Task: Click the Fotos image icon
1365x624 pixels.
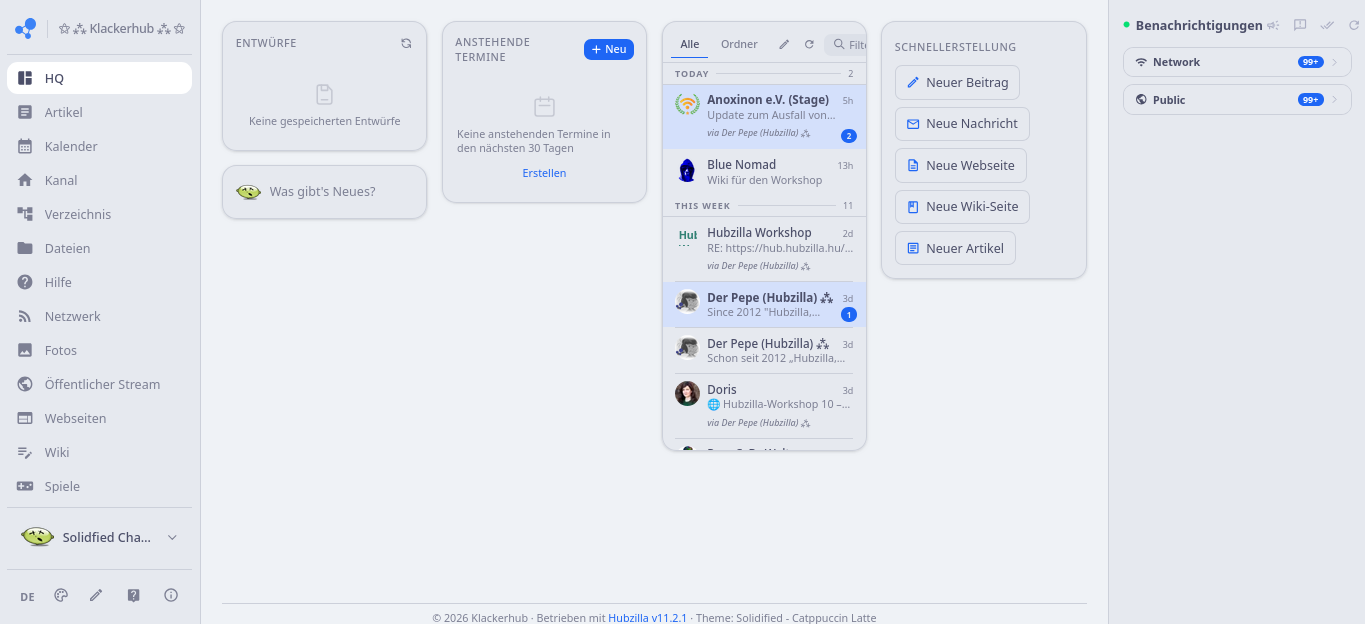Action: click(25, 350)
